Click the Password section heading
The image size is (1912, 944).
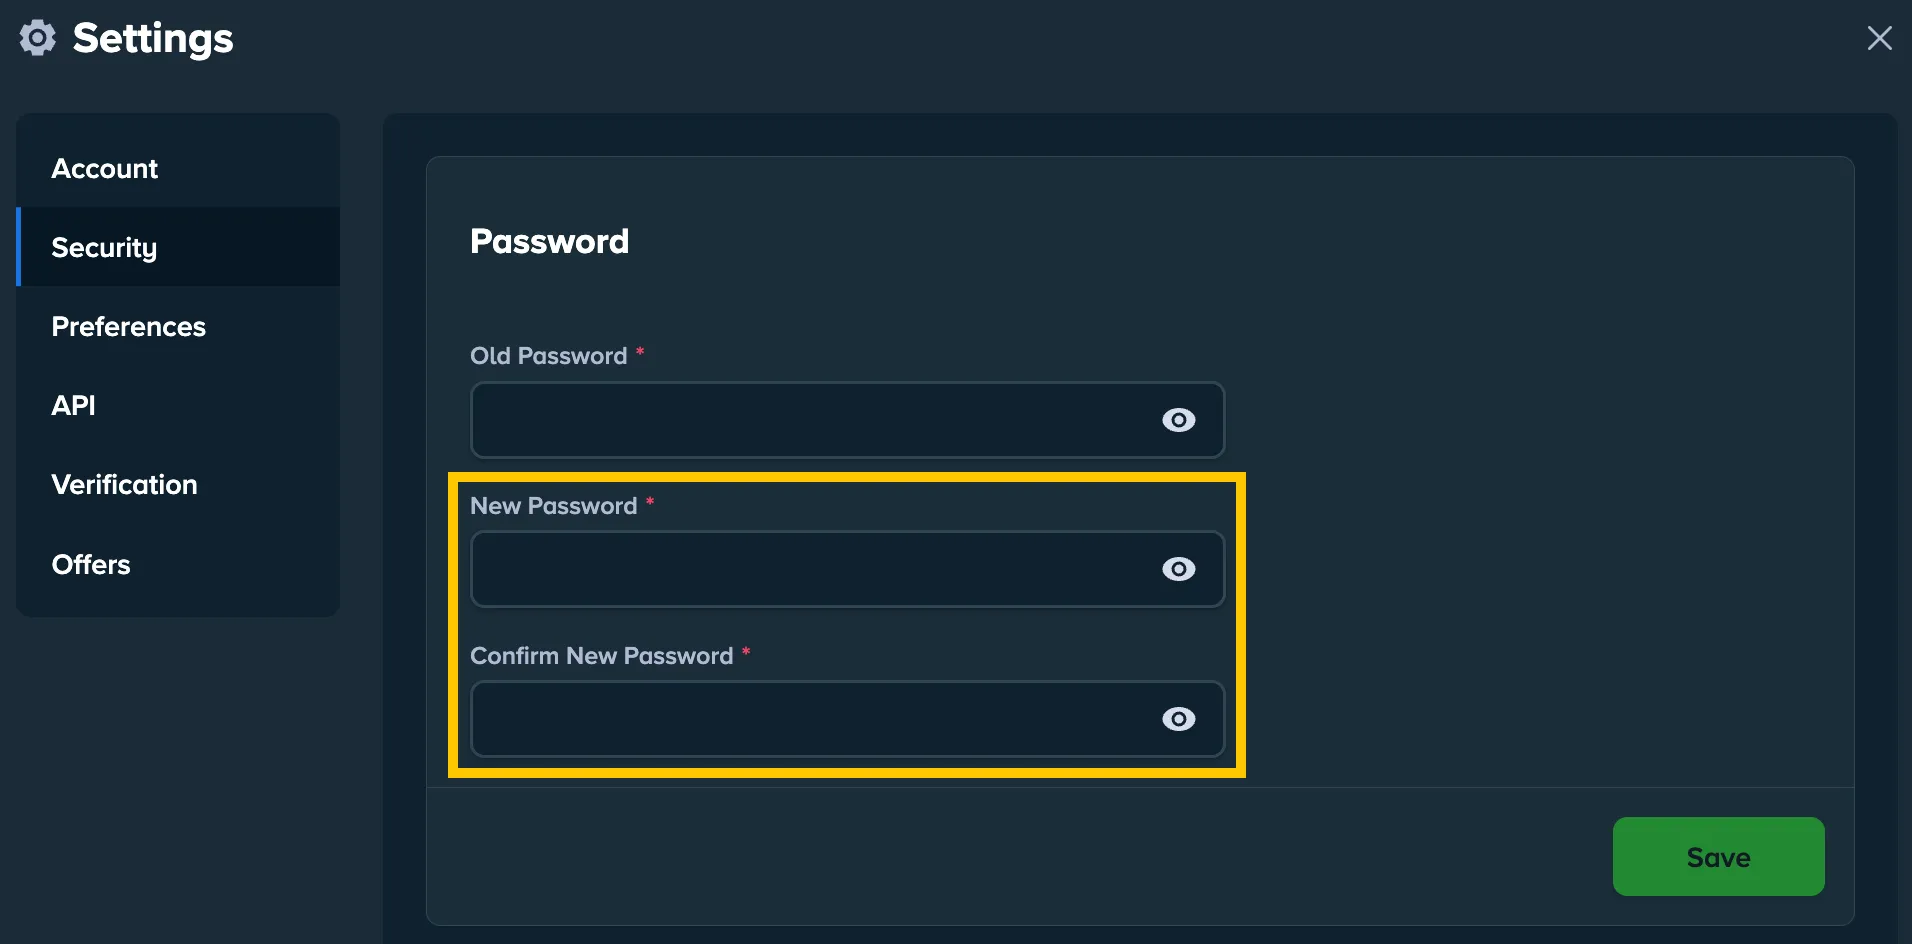click(549, 241)
